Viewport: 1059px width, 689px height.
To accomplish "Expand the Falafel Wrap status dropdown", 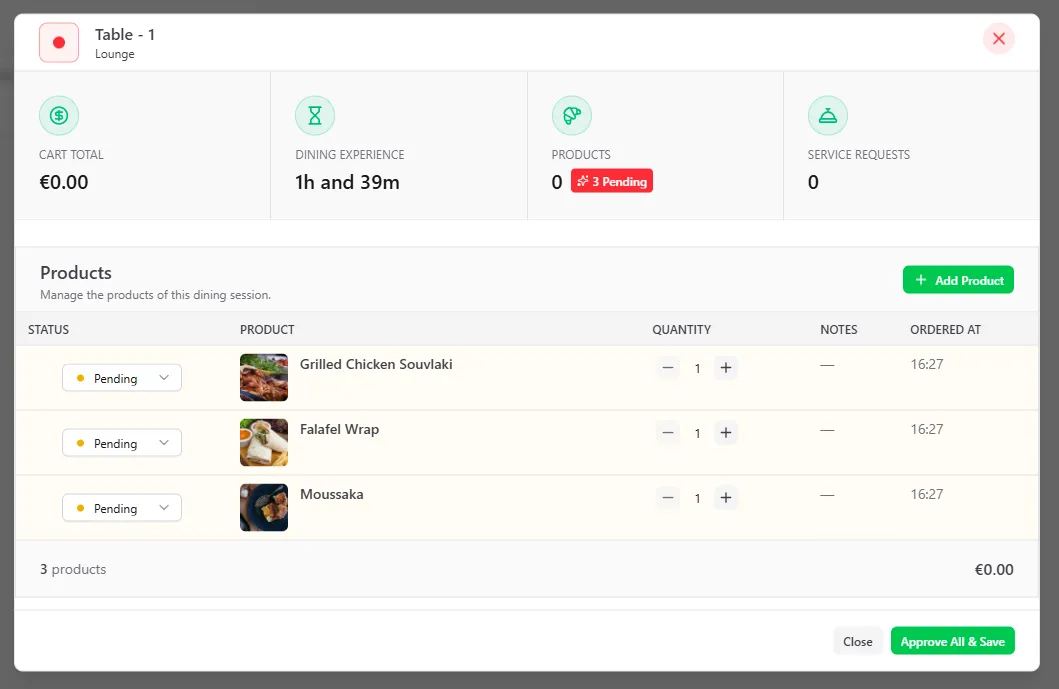I will pyautogui.click(x=122, y=444).
